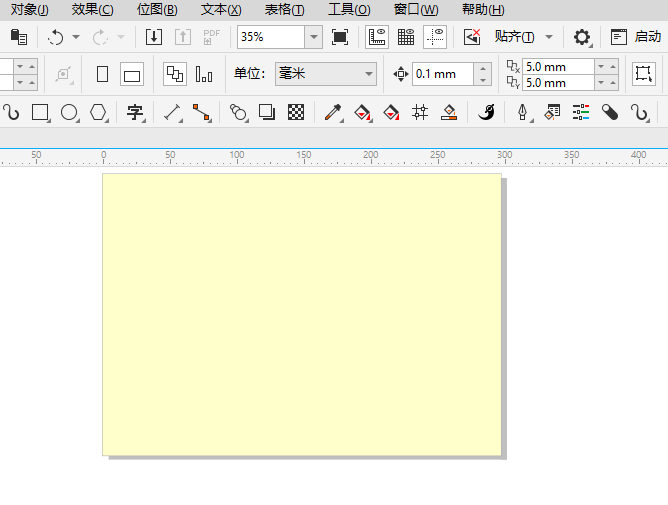Select the Eyedropper tool
Image resolution: width=668 pixels, height=505 pixels.
coord(333,113)
